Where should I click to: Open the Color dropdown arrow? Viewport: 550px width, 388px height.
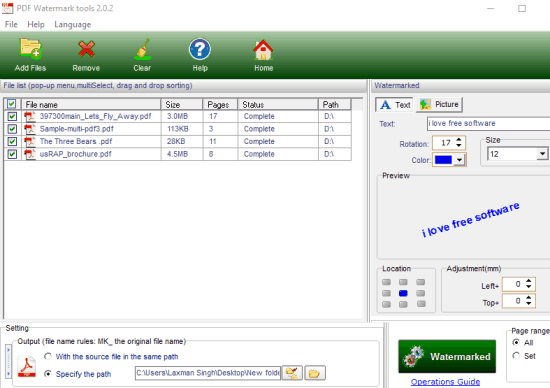click(x=459, y=160)
